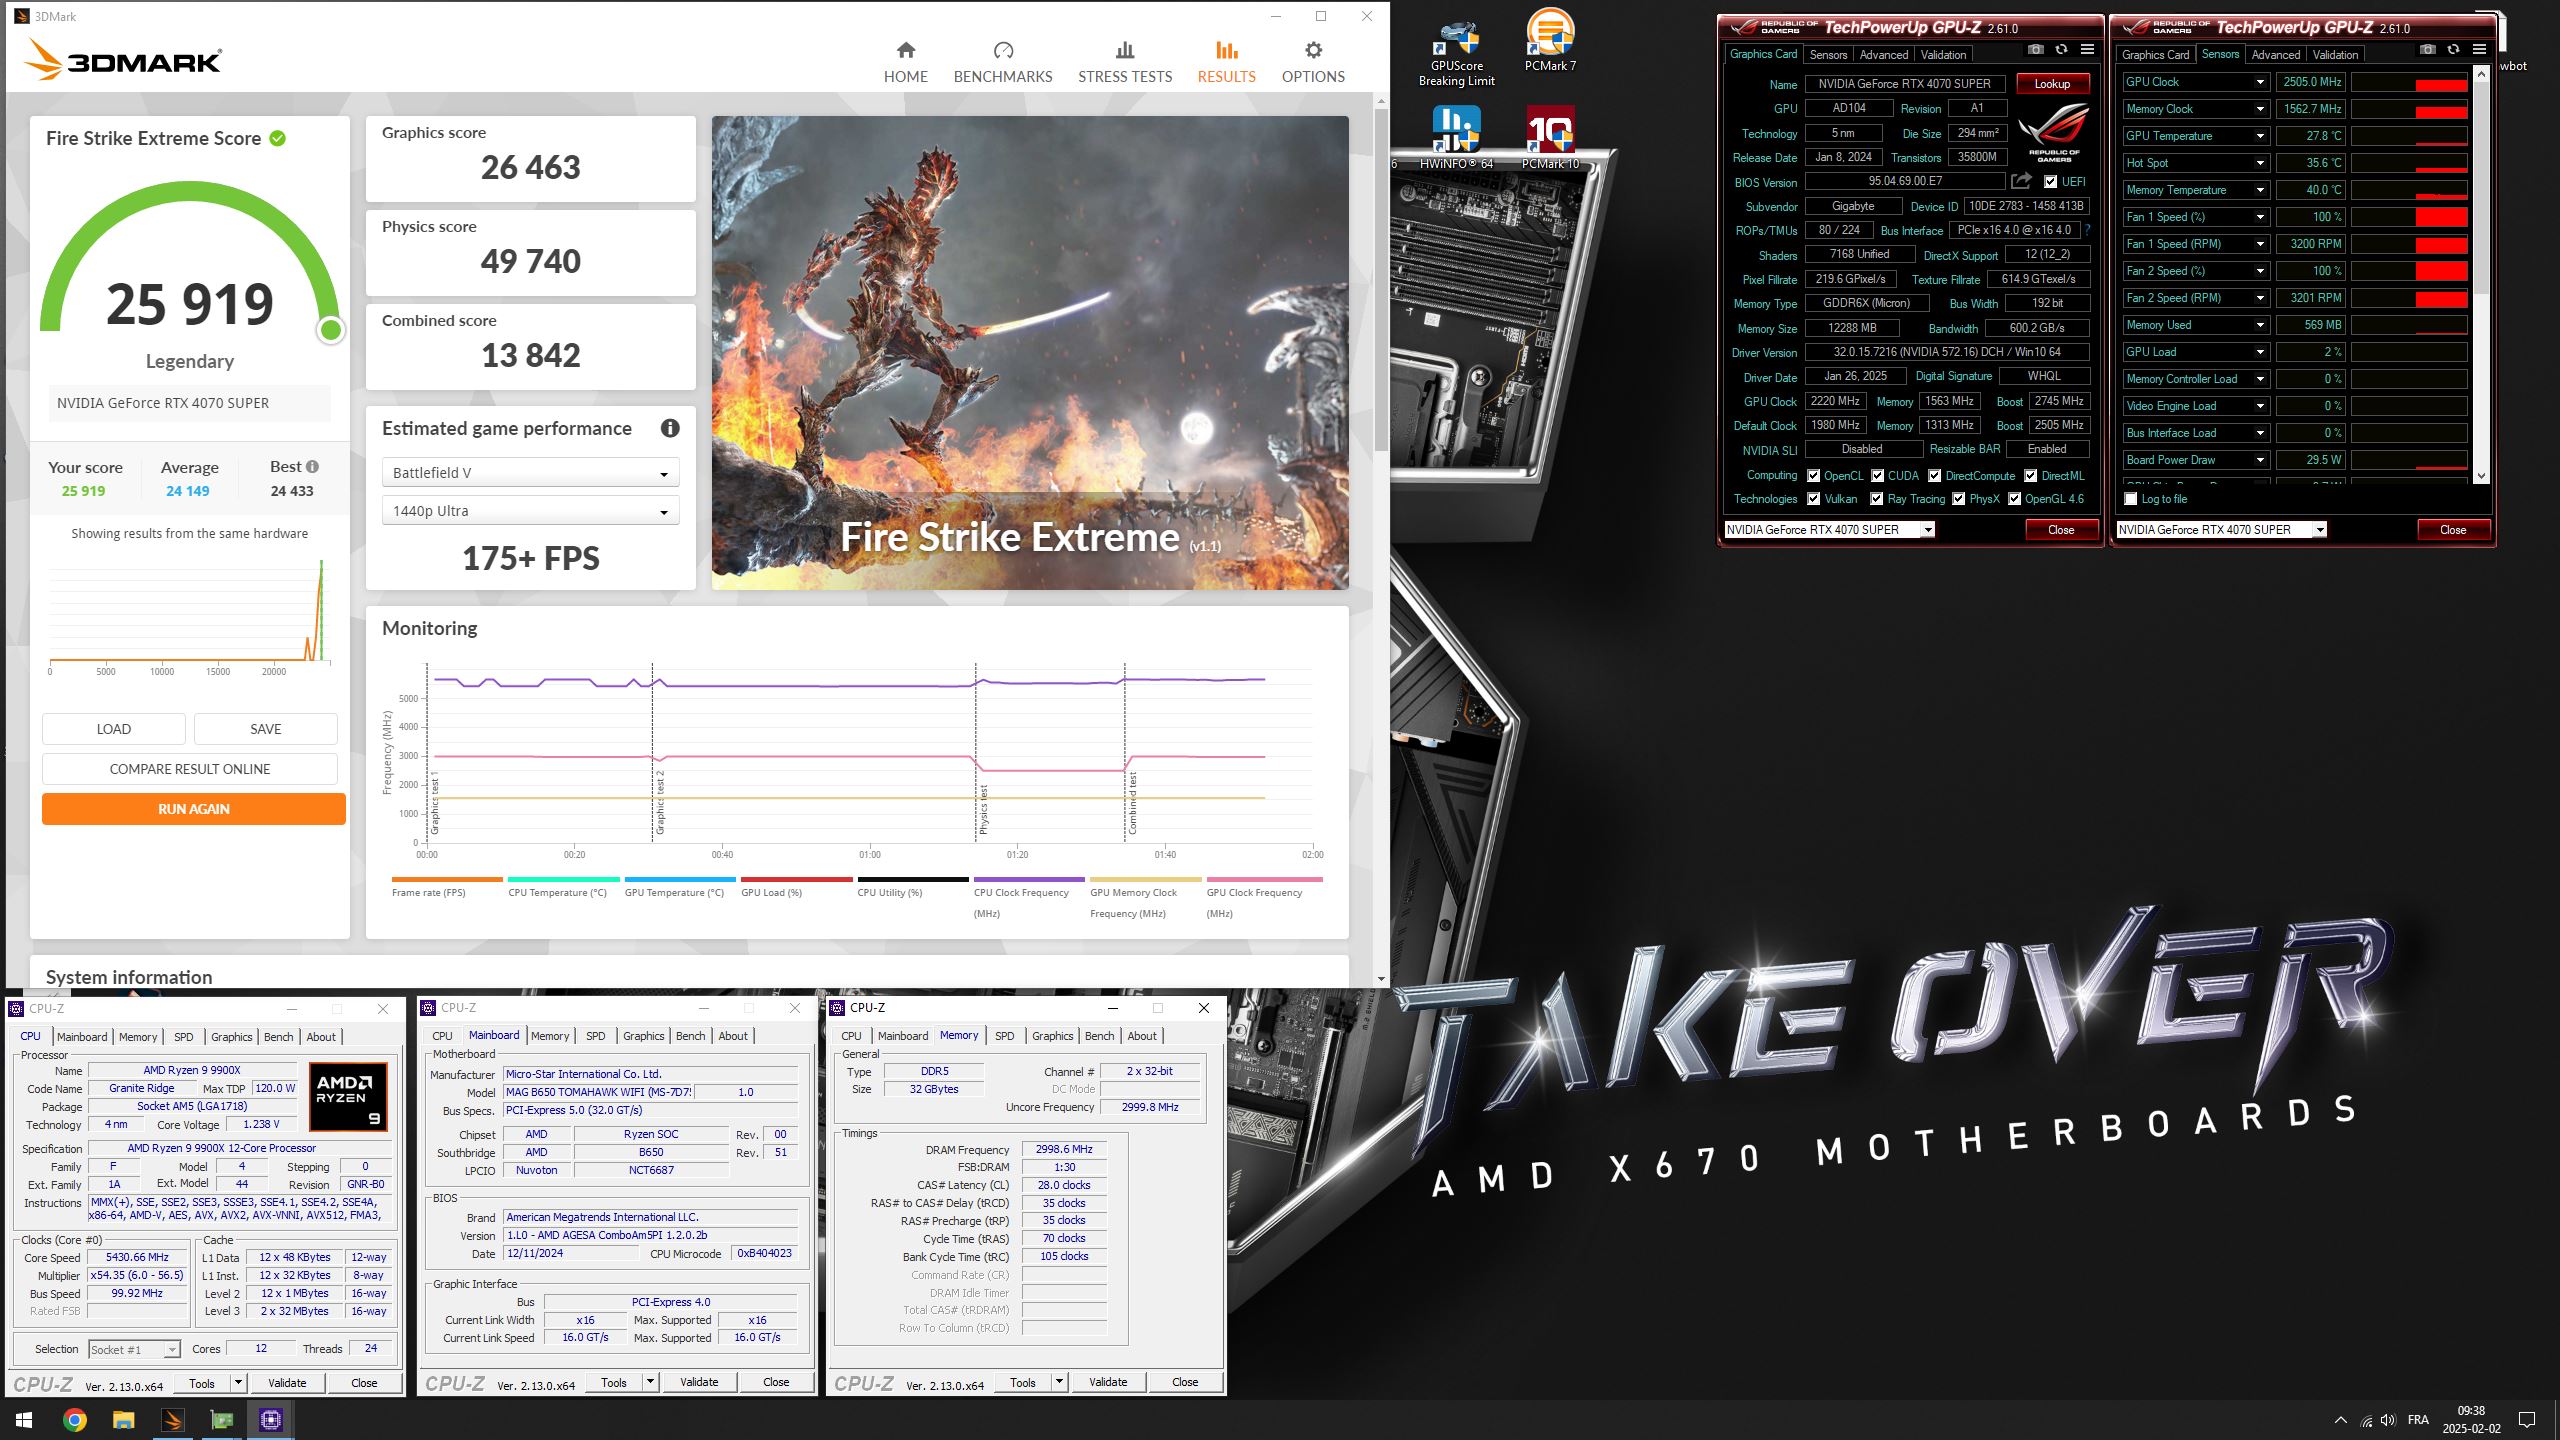
Task: Open Hot Spot sensor dropdown
Action: click(x=2259, y=163)
